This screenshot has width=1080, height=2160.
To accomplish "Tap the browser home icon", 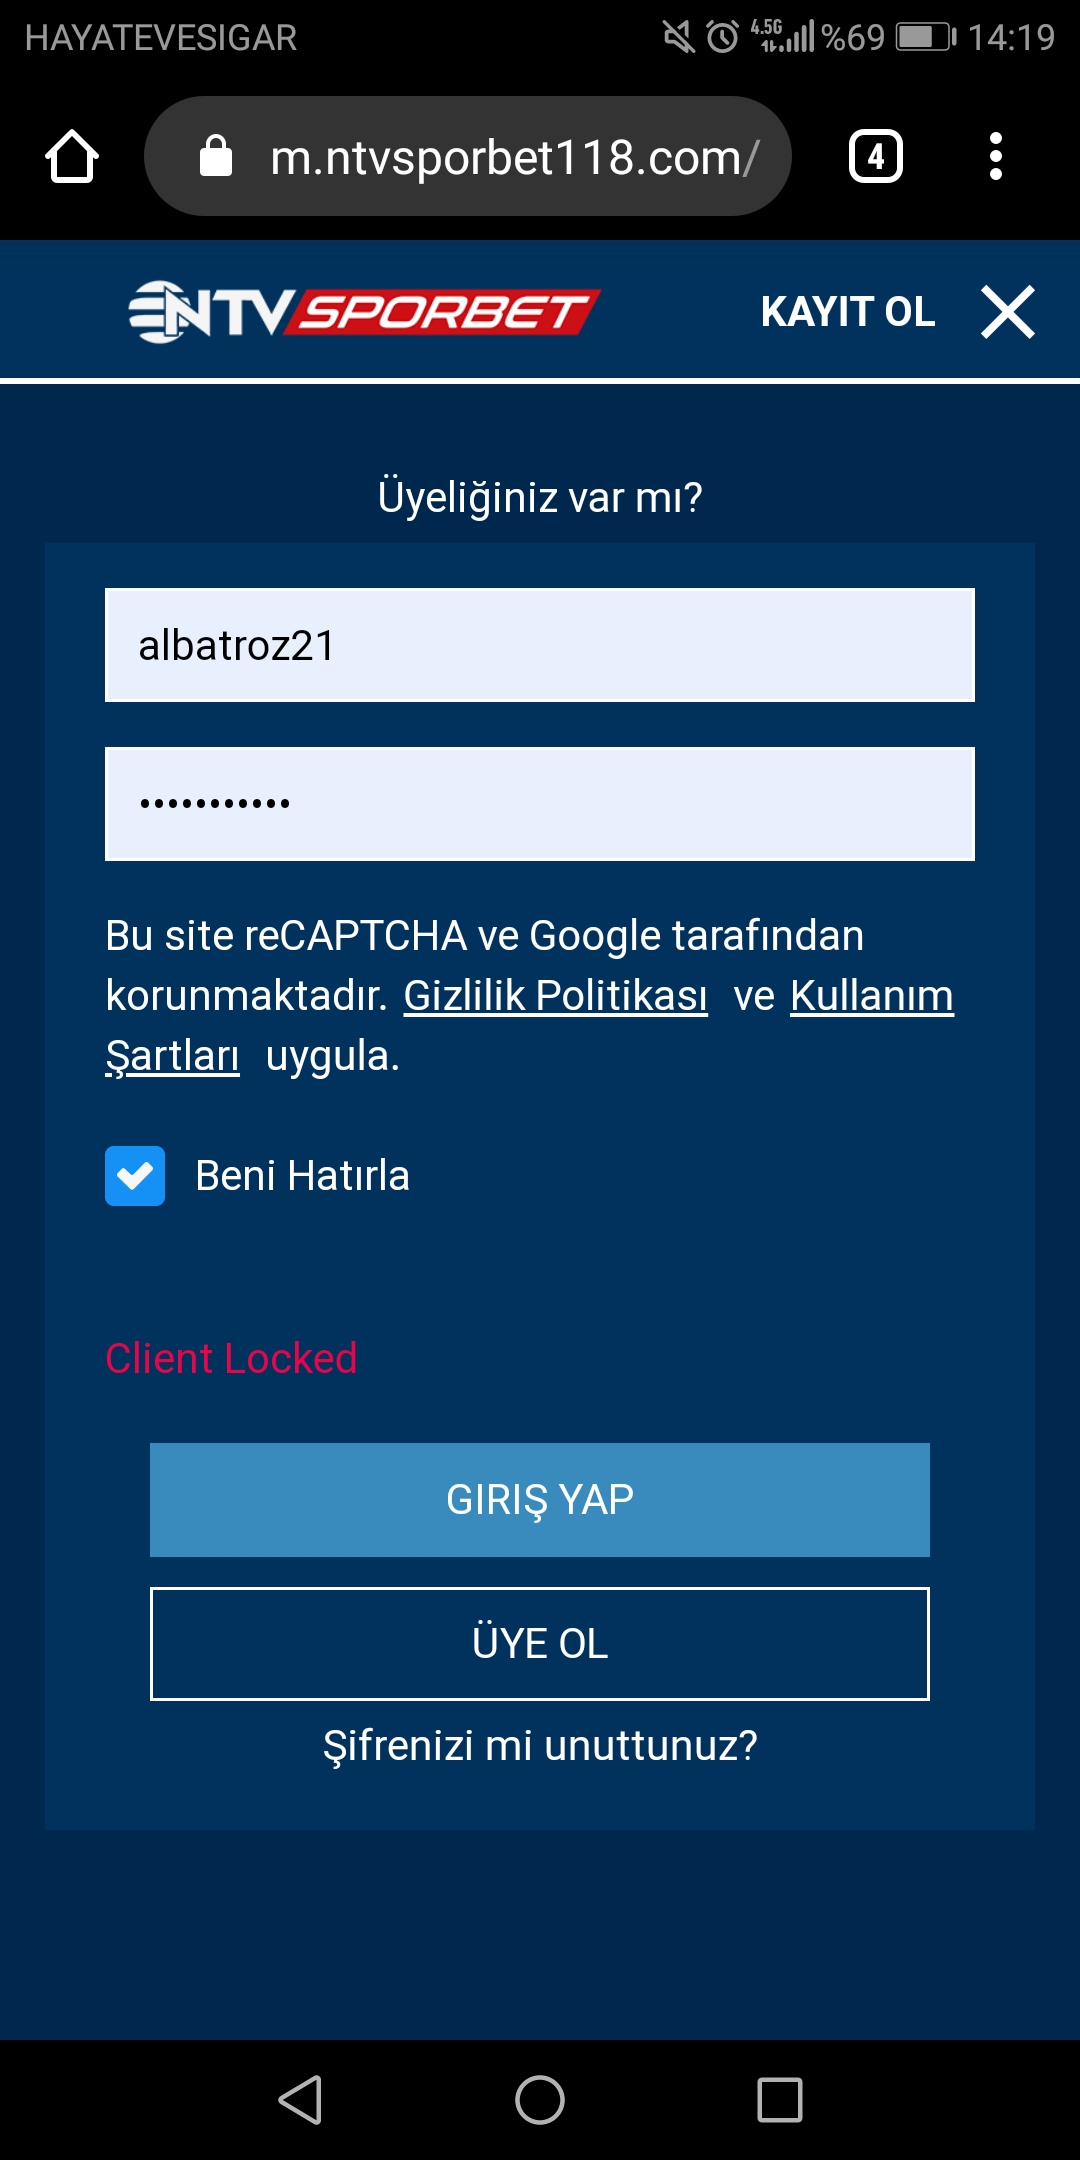I will [x=72, y=157].
